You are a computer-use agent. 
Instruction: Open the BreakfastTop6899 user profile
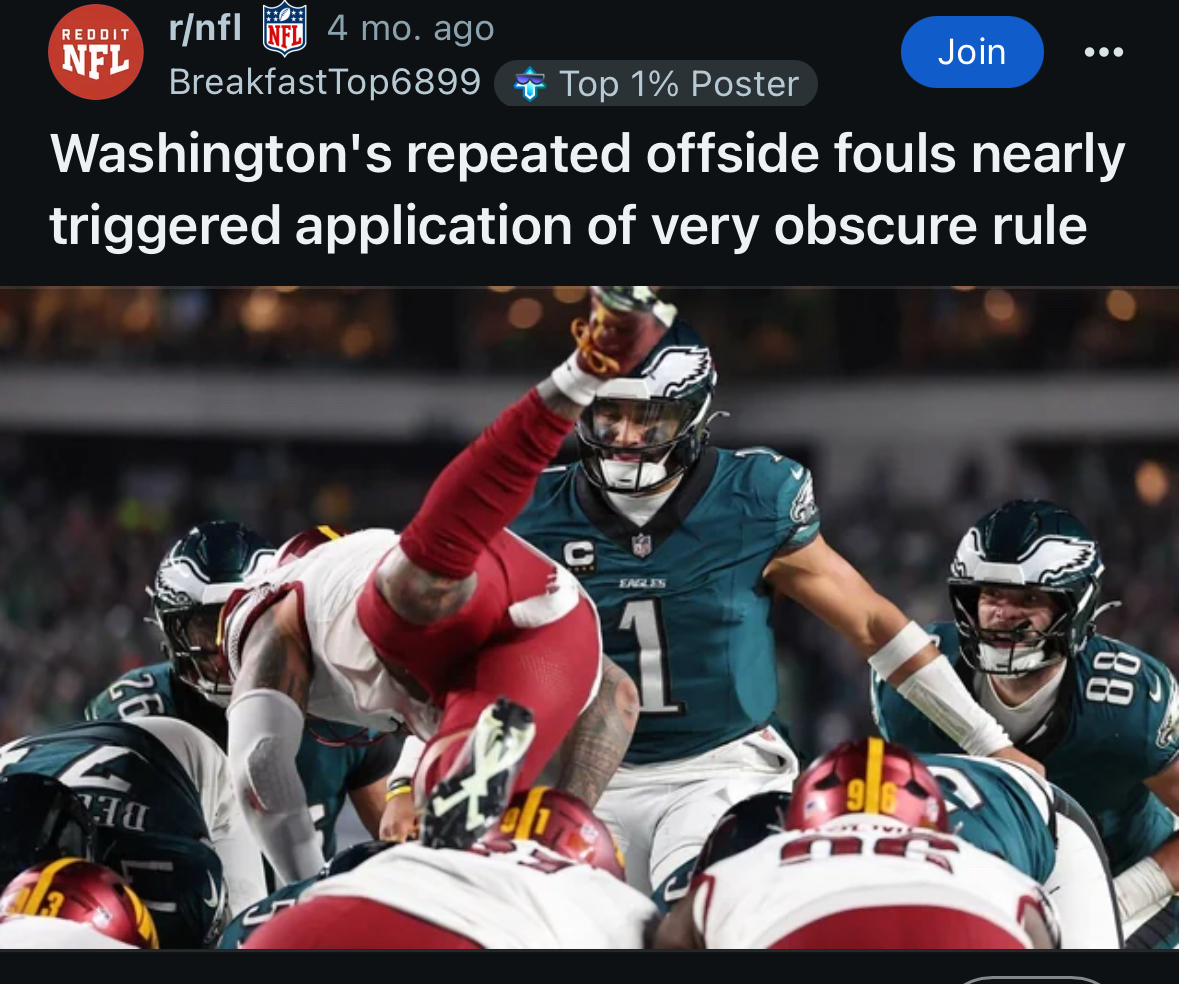325,82
